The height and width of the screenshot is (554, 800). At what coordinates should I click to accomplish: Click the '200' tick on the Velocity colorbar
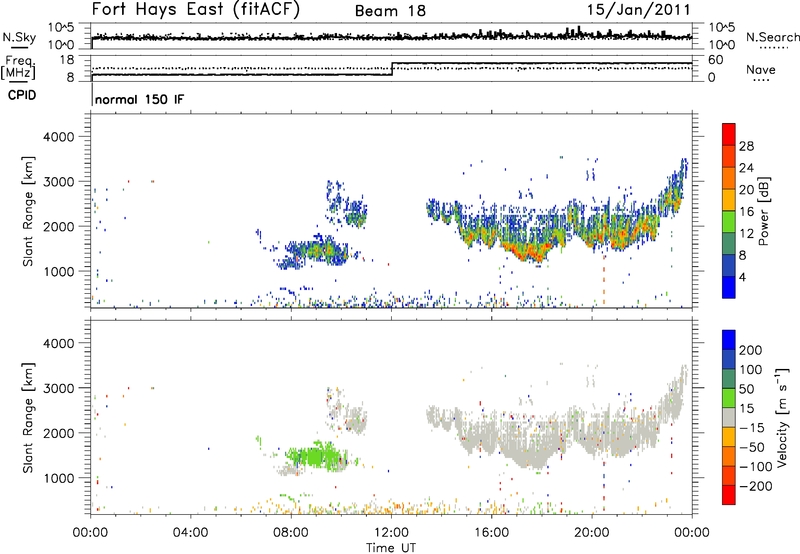751,350
